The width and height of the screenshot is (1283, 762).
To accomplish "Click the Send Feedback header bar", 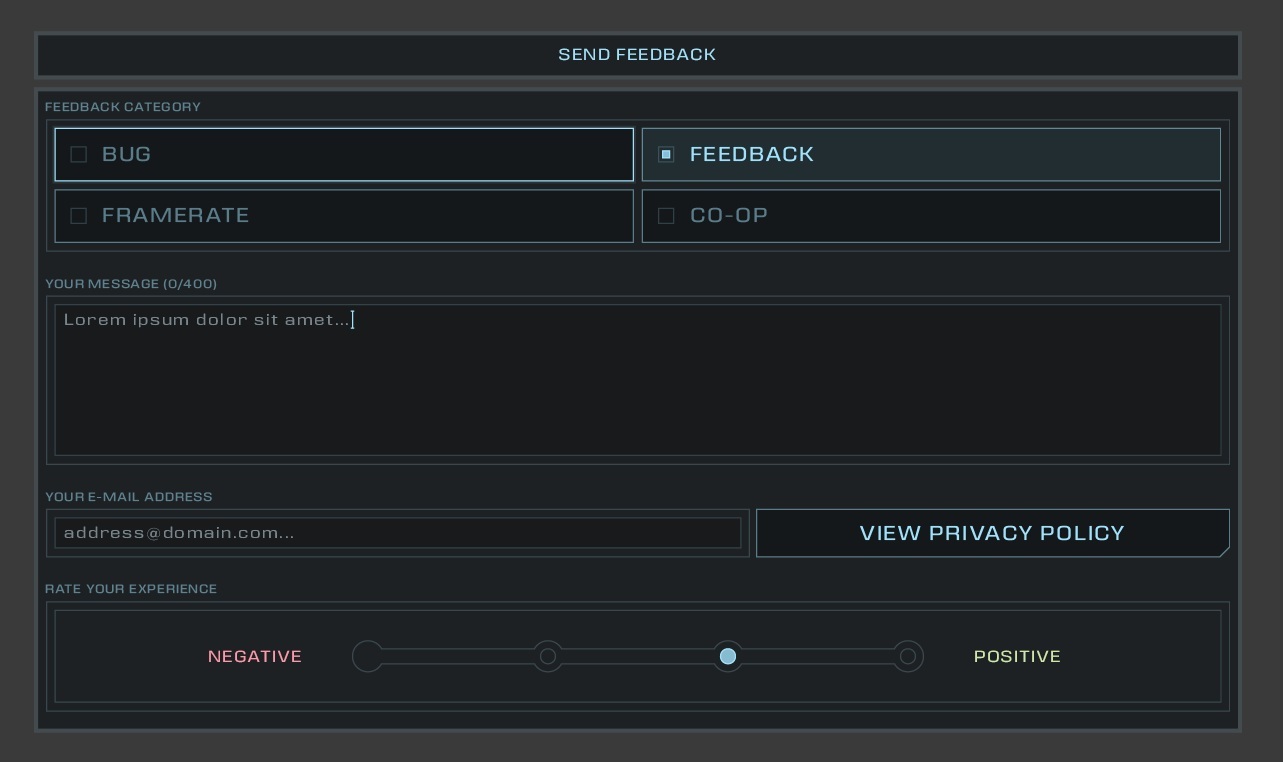I will pos(637,55).
